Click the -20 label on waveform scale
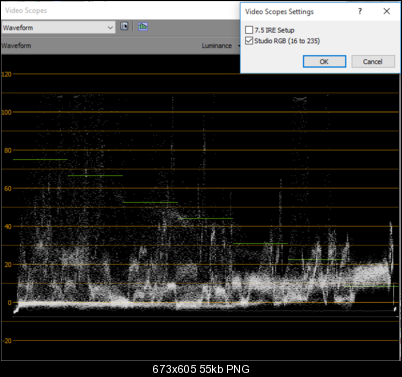 [7, 341]
